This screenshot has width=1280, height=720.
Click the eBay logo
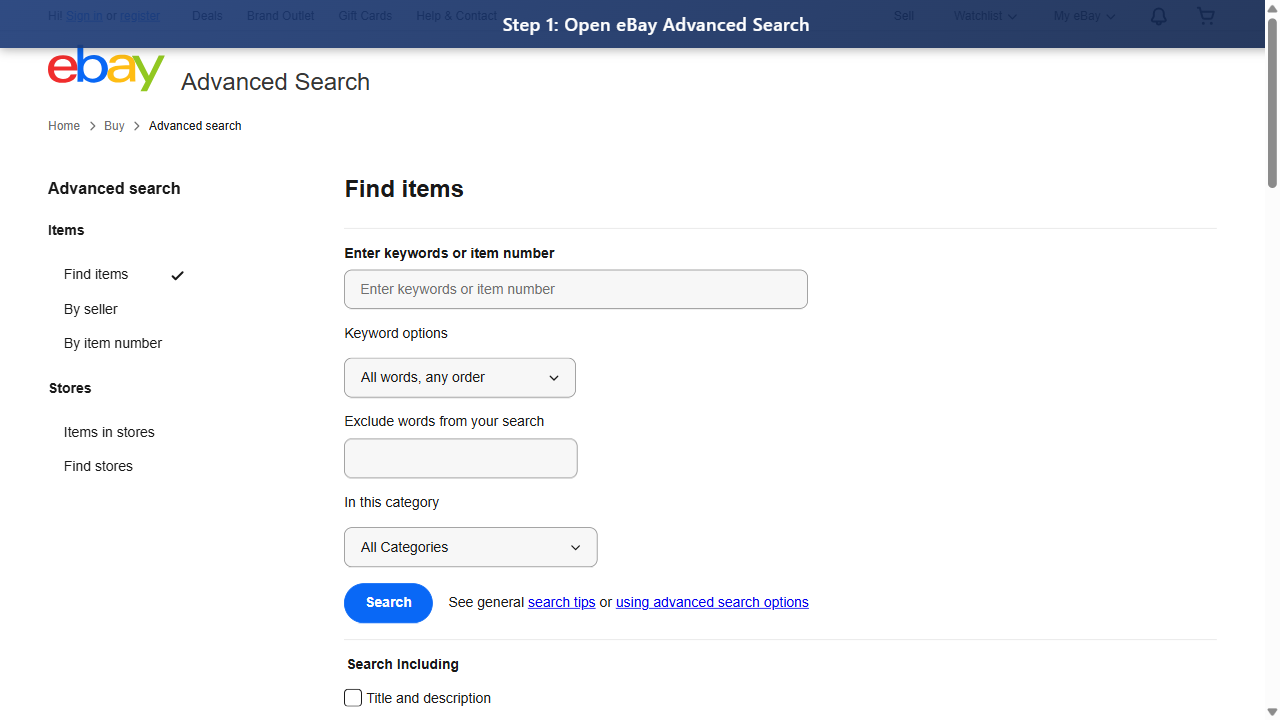point(106,68)
